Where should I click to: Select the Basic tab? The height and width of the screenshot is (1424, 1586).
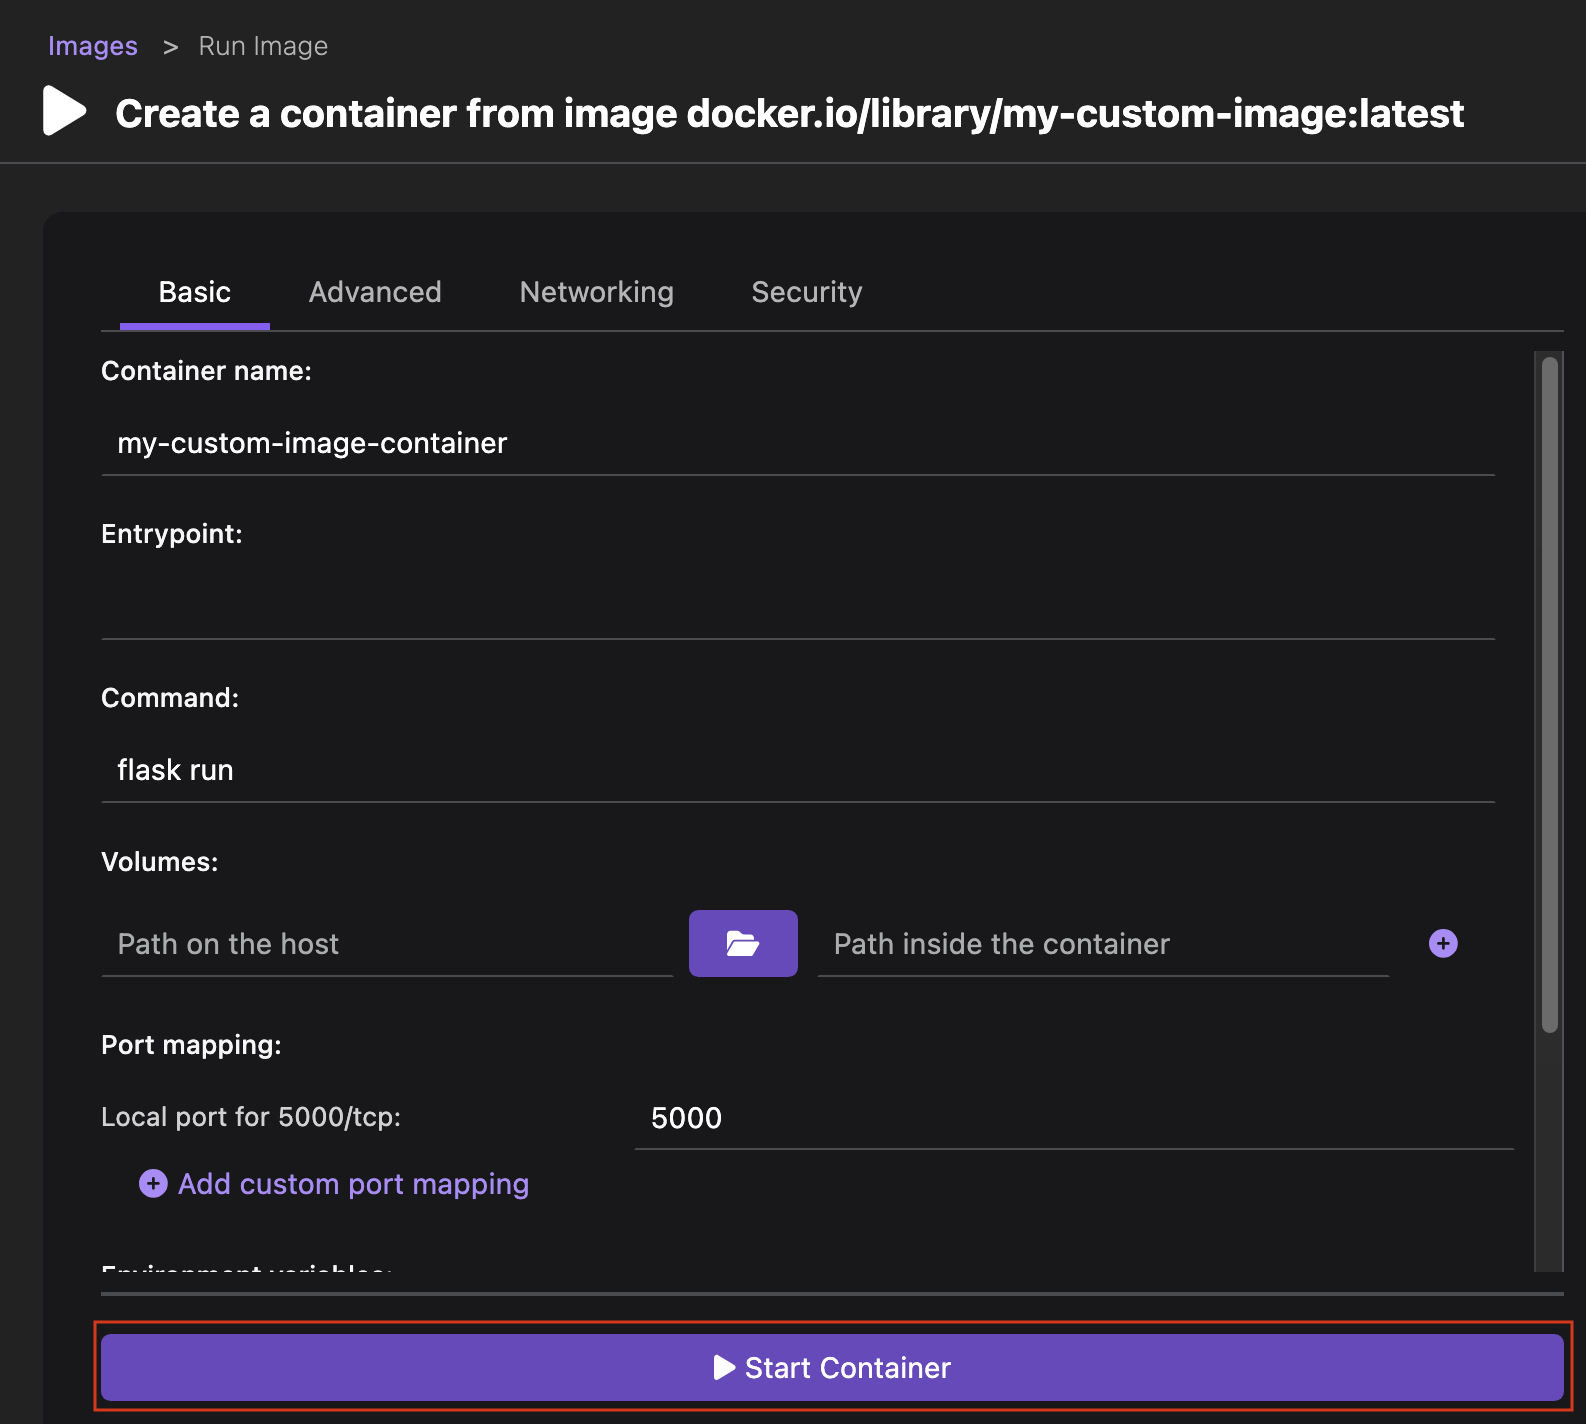194,292
